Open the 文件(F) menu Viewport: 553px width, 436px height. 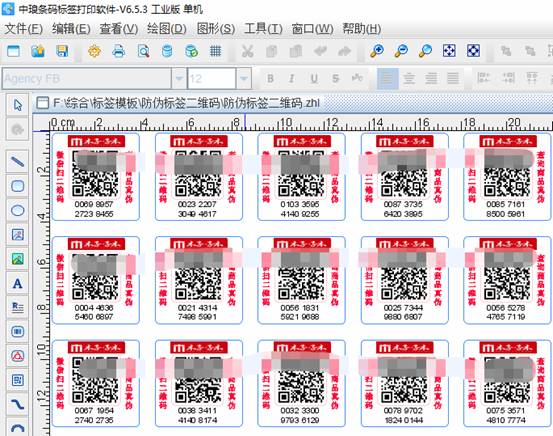[23, 29]
